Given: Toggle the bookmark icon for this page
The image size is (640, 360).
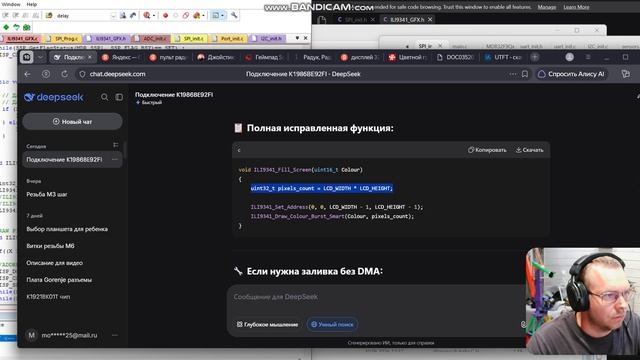Looking at the screenshot, I should coord(525,74).
